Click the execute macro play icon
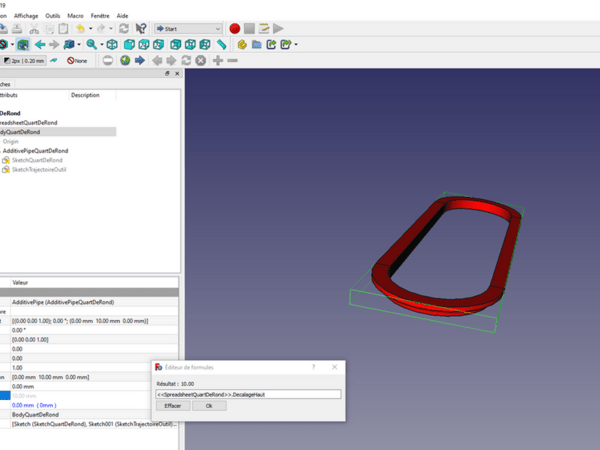Viewport: 600px width, 450px height. 278,29
